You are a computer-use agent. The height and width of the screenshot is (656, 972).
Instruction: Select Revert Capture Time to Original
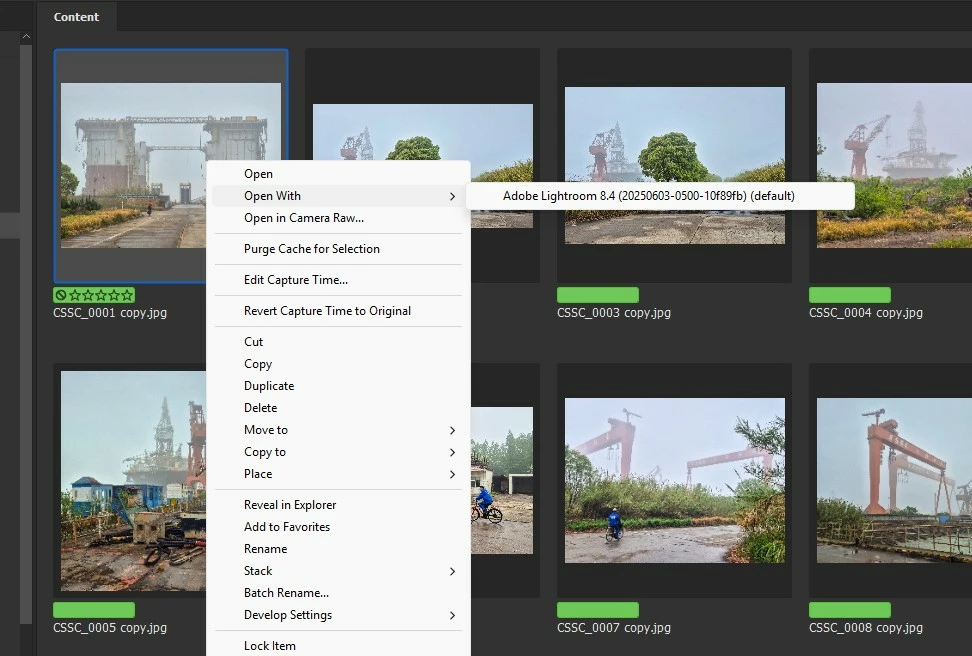[x=338, y=311]
